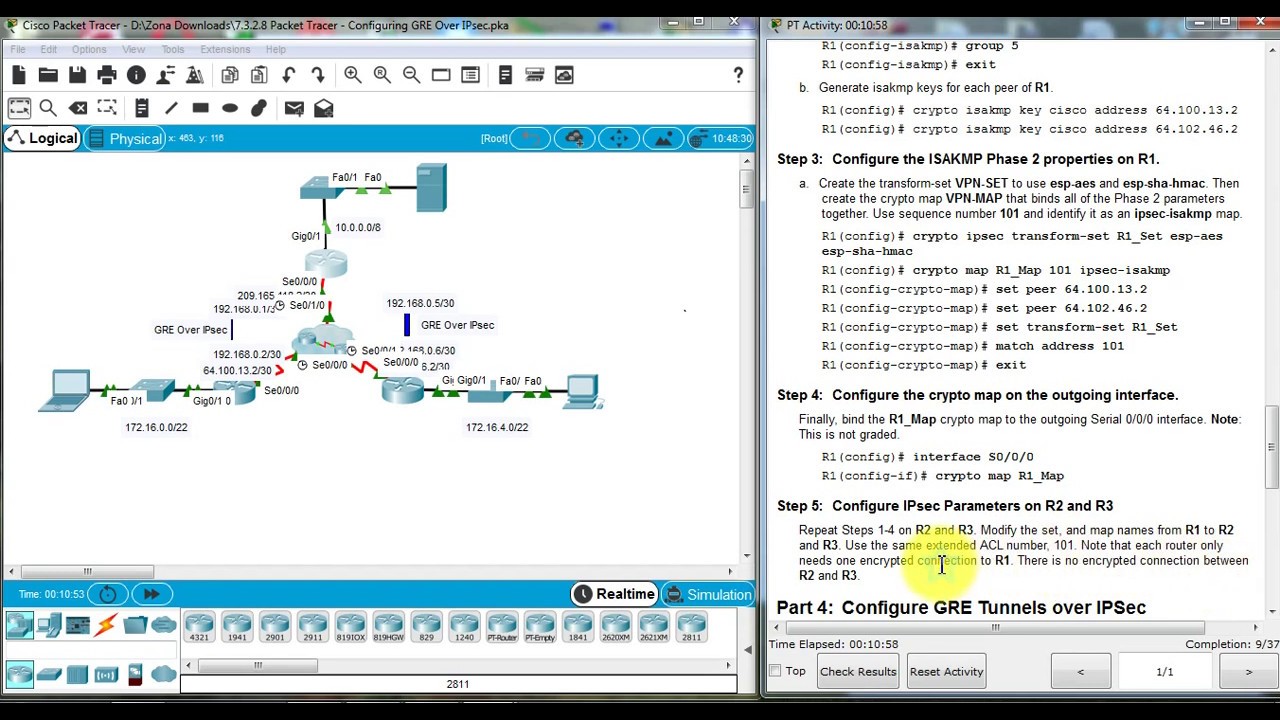Click the Copy icon in toolbar
This screenshot has width=1280, height=720.
click(x=230, y=75)
